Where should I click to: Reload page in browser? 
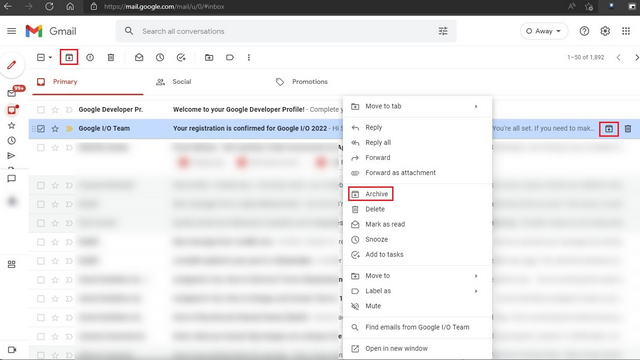pyautogui.click(x=49, y=7)
